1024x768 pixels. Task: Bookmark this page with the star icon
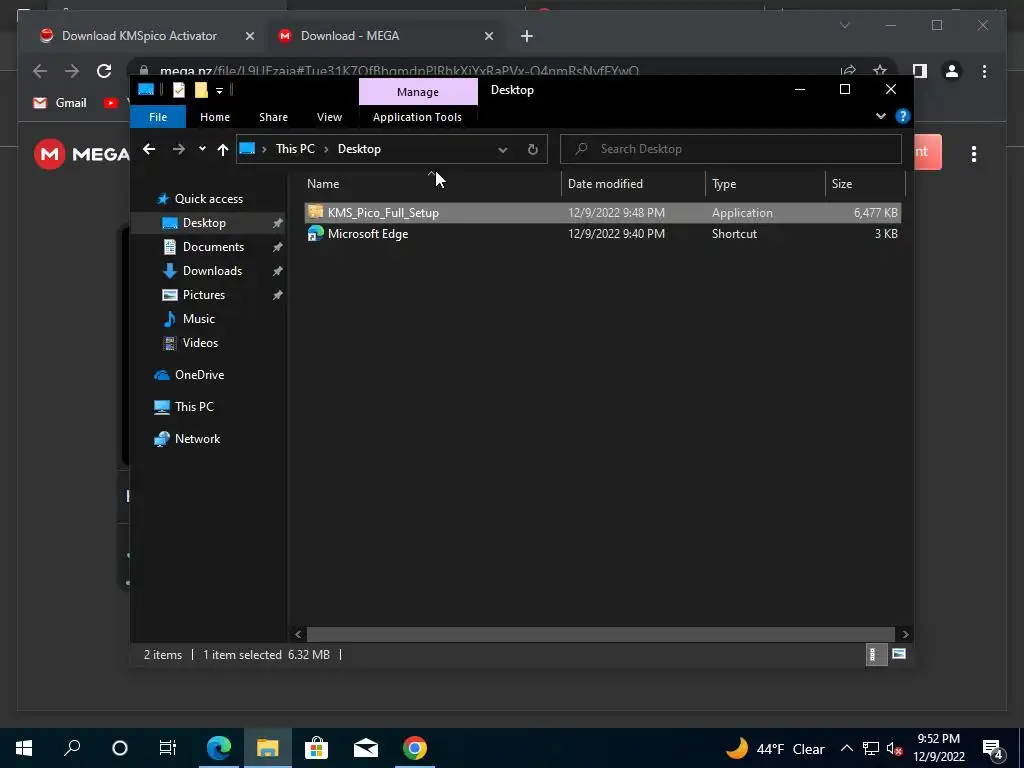click(880, 71)
